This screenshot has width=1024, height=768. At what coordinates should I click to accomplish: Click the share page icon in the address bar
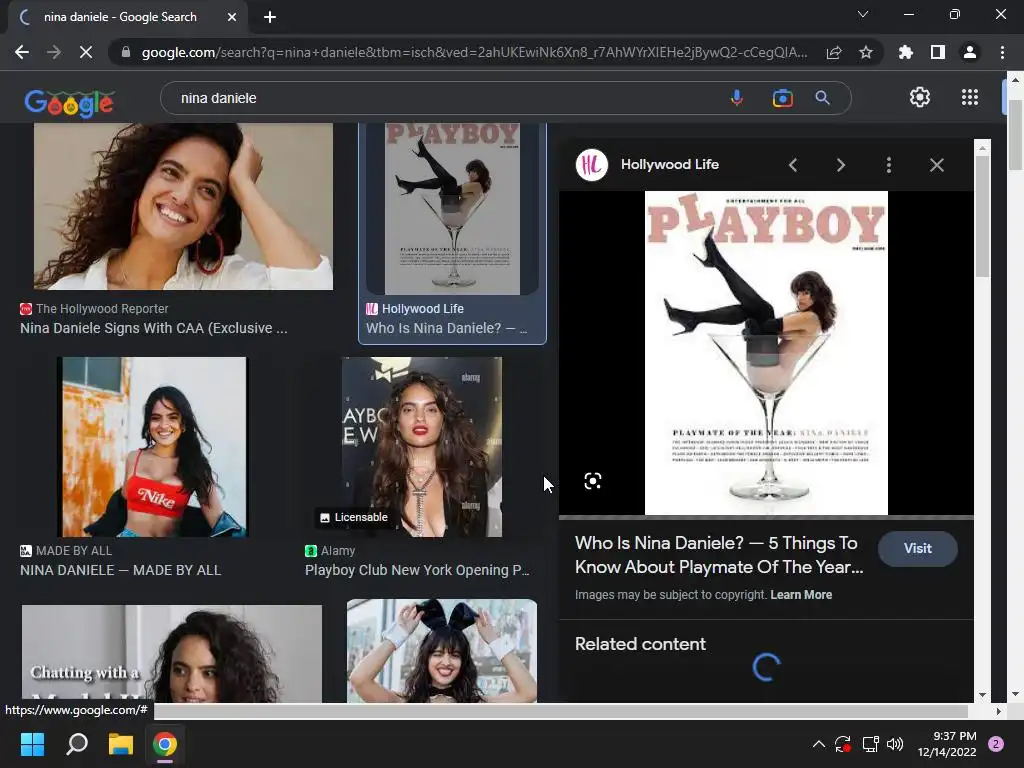[834, 52]
